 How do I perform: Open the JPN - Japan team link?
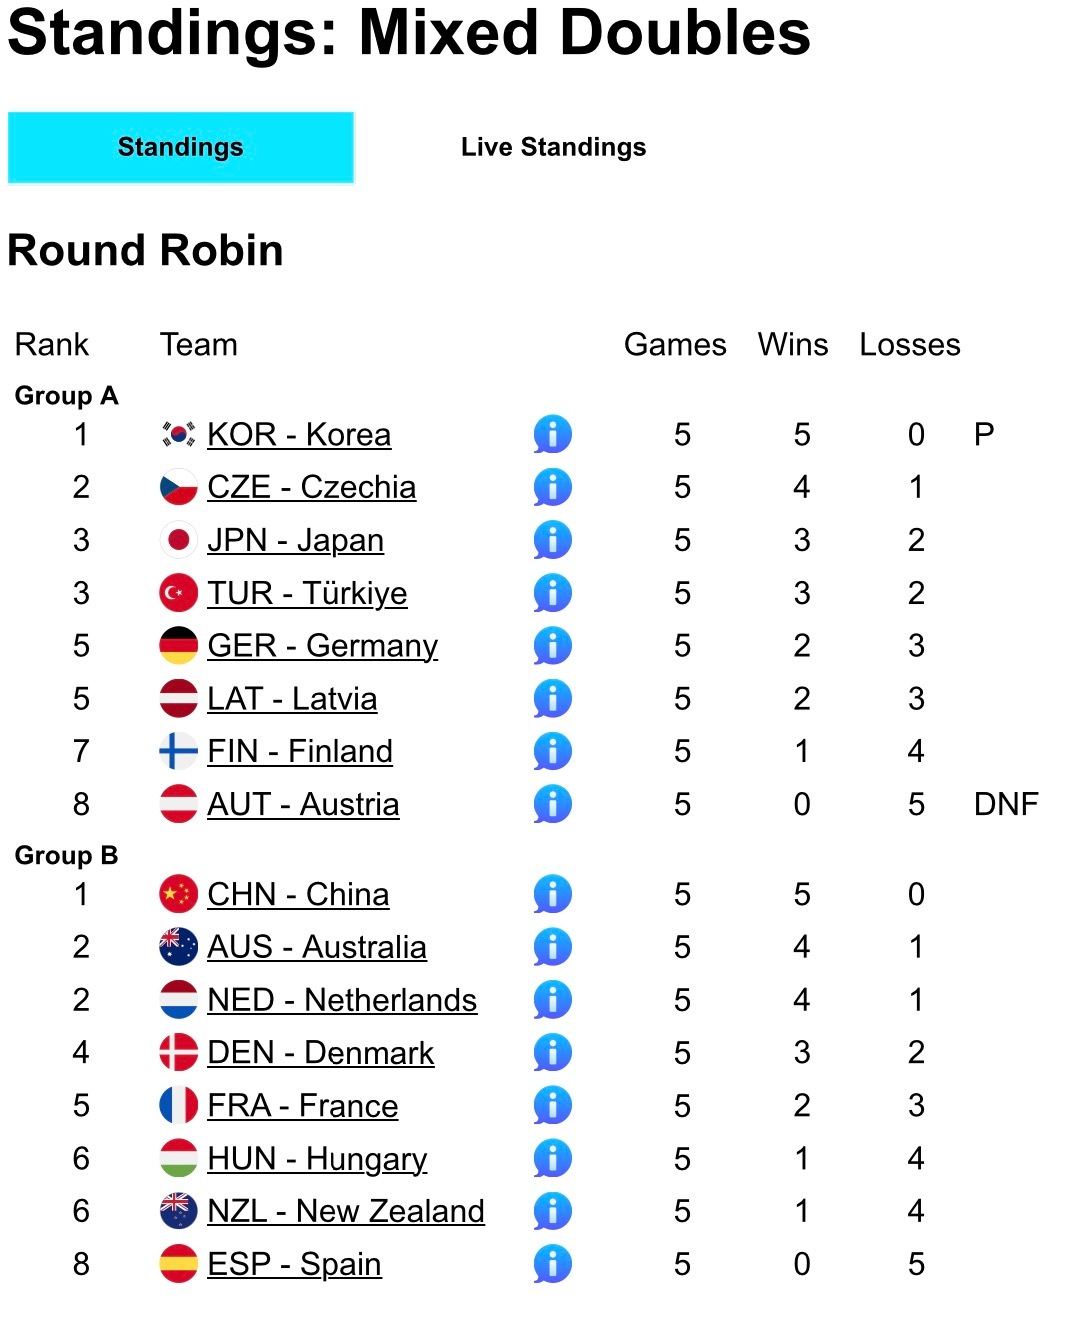(x=295, y=540)
